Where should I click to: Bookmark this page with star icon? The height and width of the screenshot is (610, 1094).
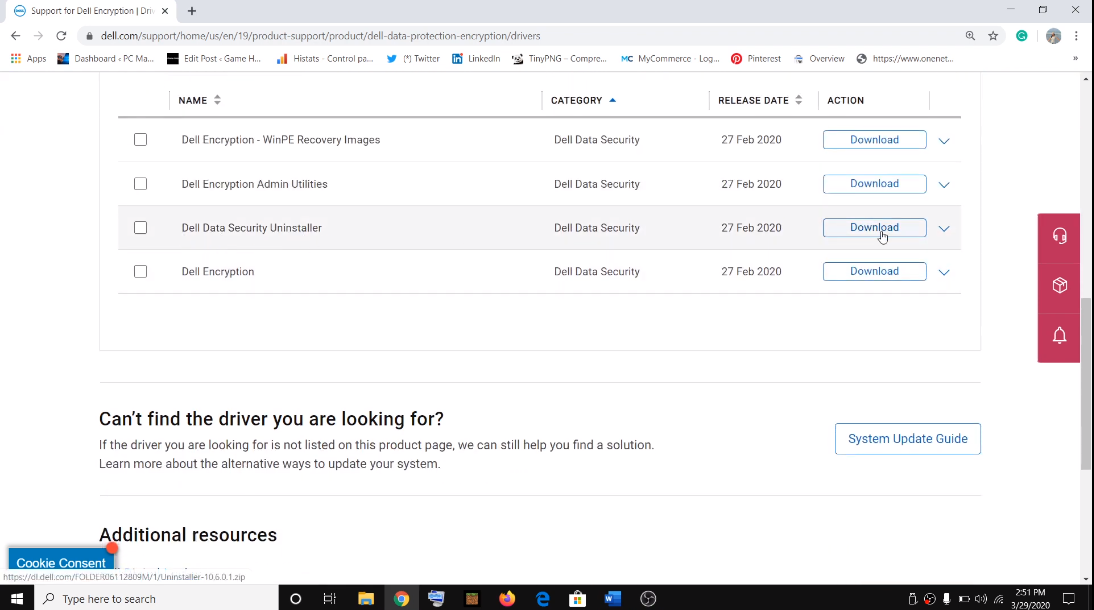[x=993, y=36]
